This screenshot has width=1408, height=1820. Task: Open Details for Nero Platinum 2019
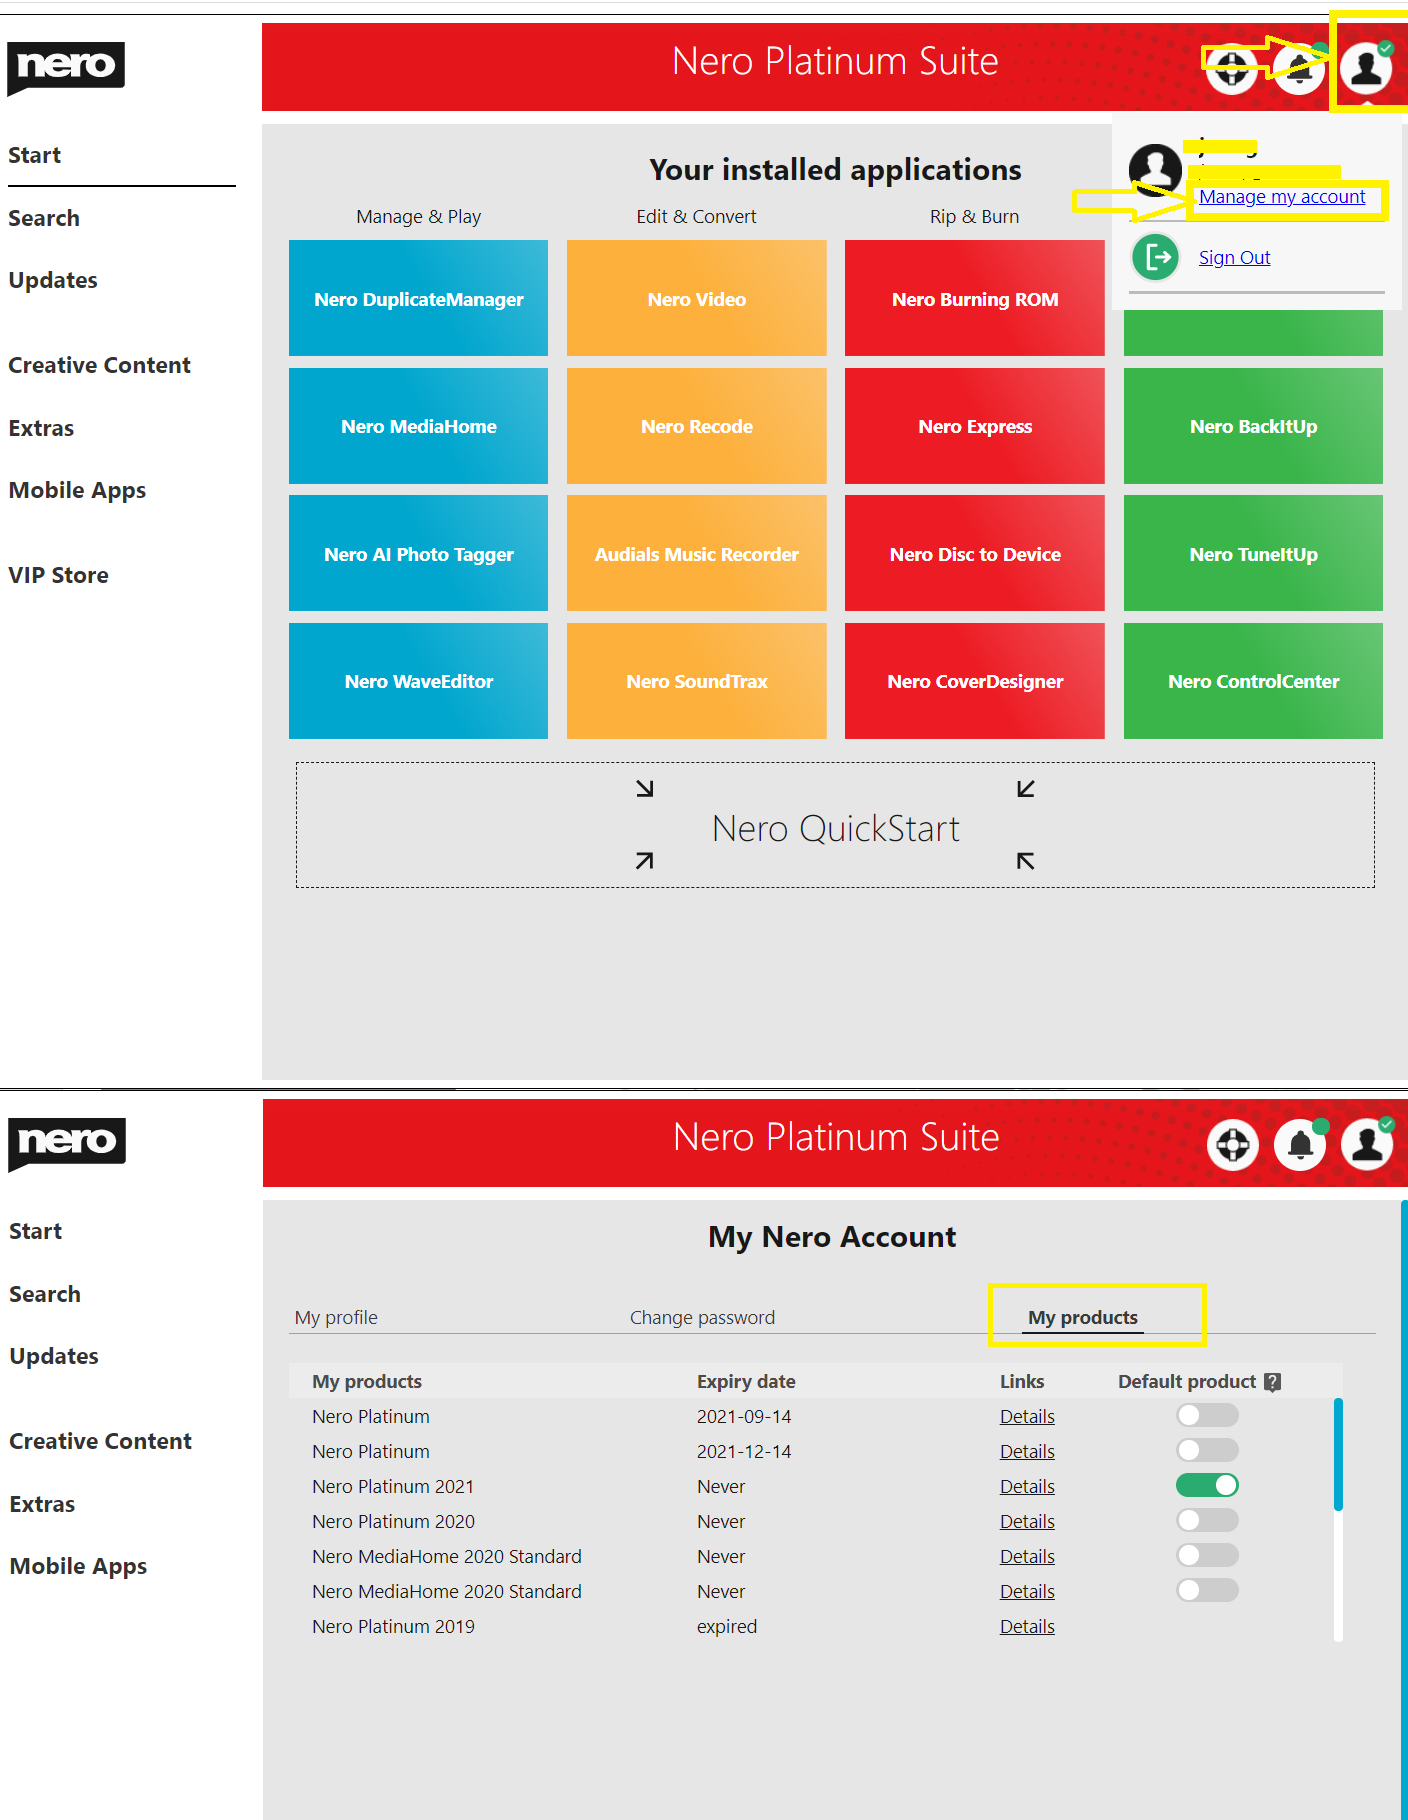click(x=1027, y=1627)
